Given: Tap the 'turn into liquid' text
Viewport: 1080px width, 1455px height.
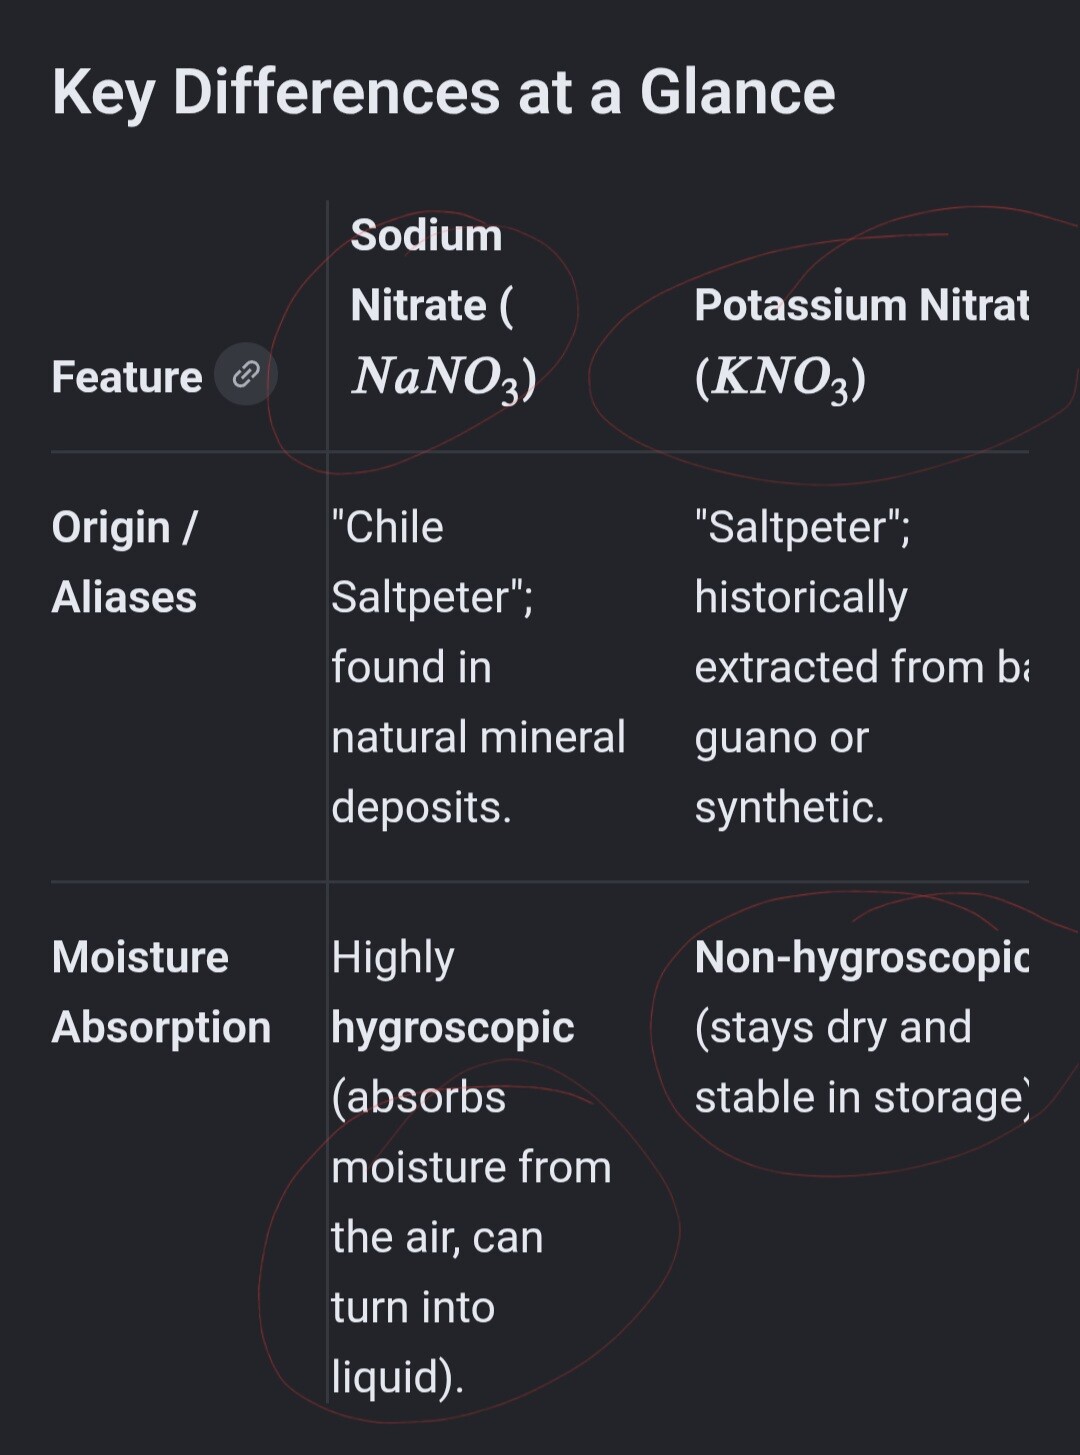Looking at the screenshot, I should coord(413,1342).
